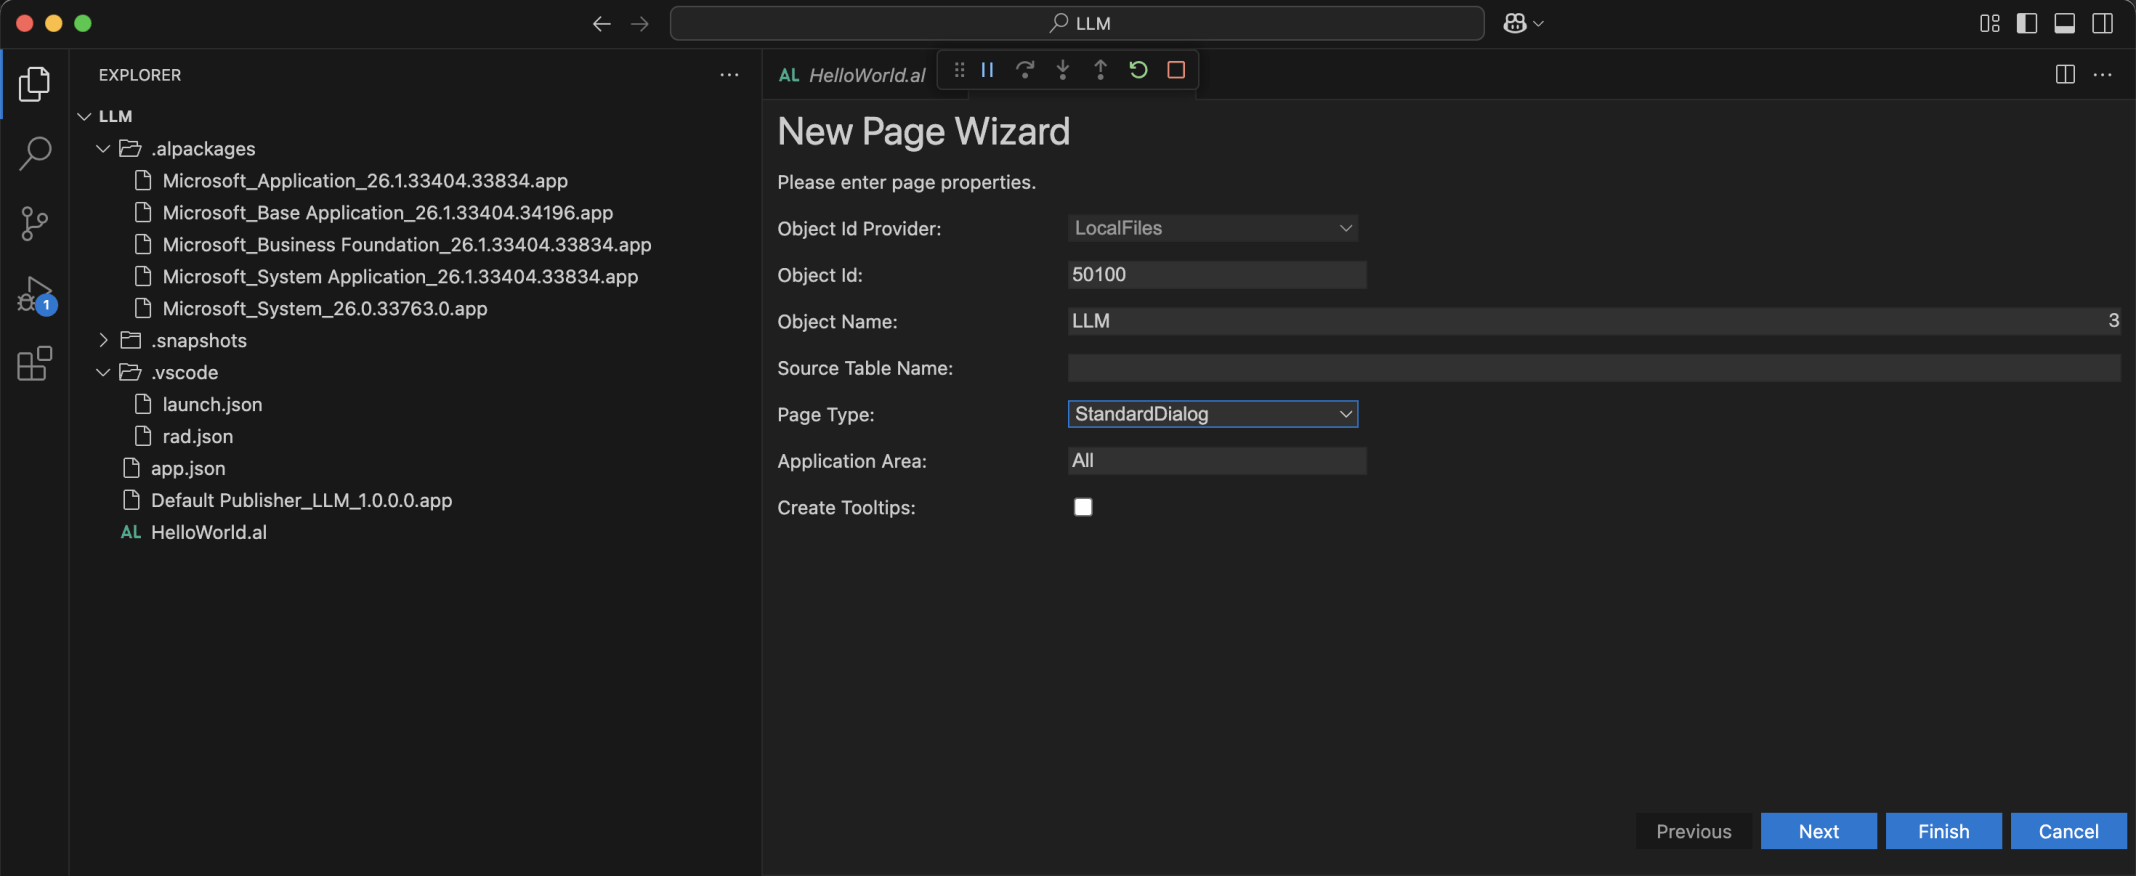Click the debug Step Into icon

click(x=1063, y=70)
